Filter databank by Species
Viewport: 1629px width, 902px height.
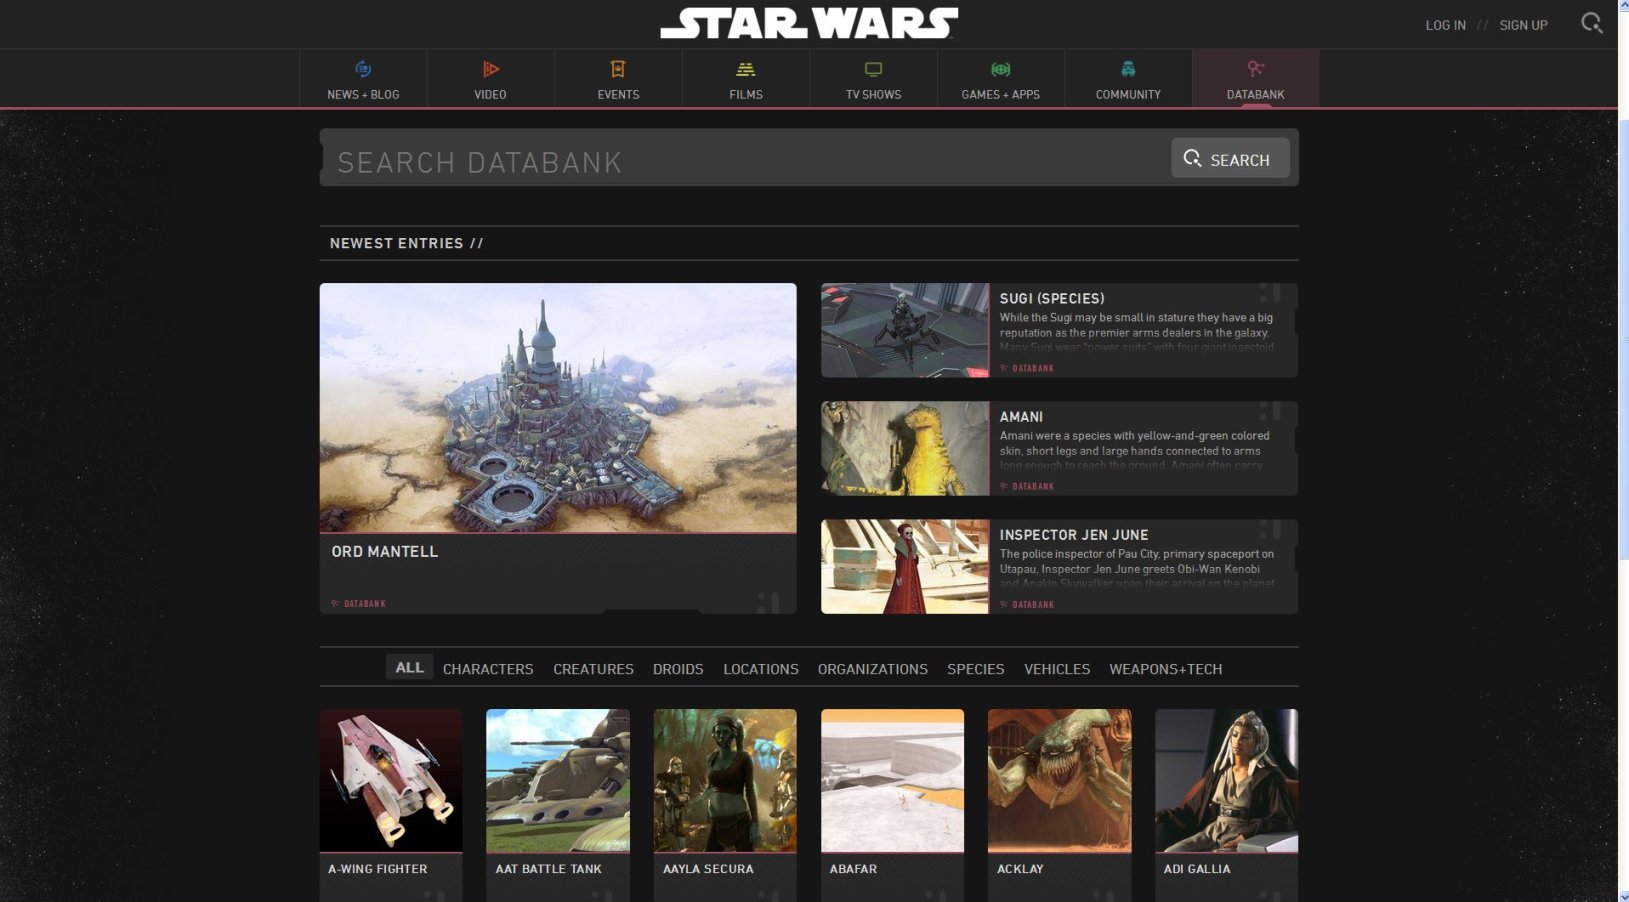976,669
